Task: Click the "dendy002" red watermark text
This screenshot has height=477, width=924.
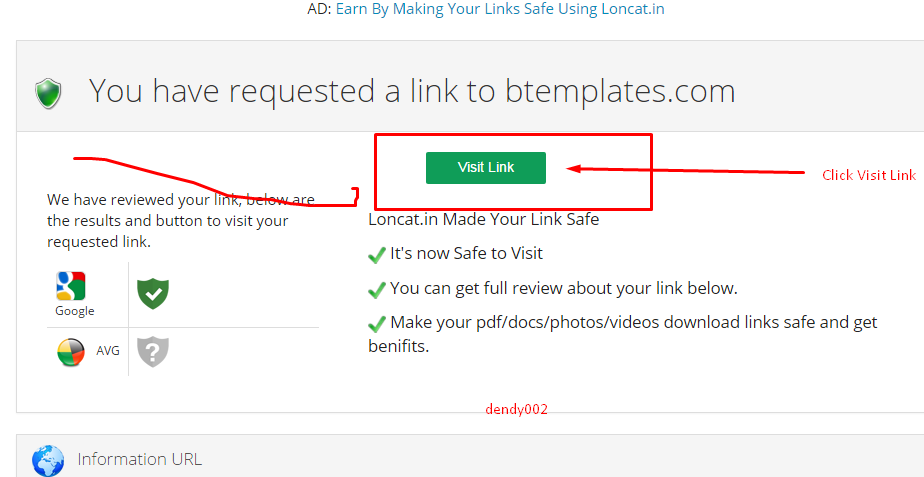Action: (x=516, y=409)
